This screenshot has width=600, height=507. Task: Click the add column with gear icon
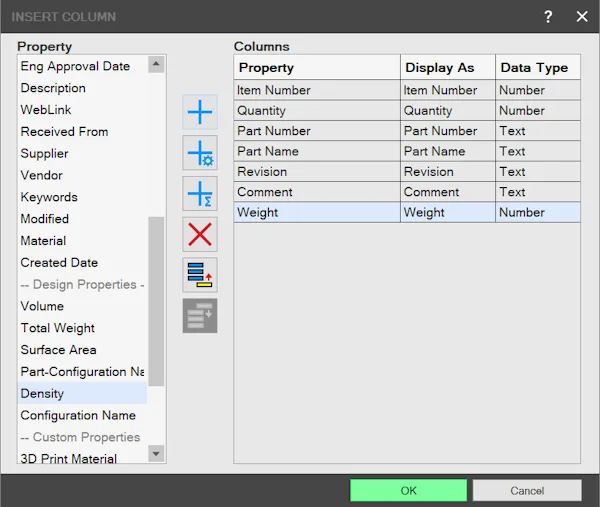[x=200, y=153]
